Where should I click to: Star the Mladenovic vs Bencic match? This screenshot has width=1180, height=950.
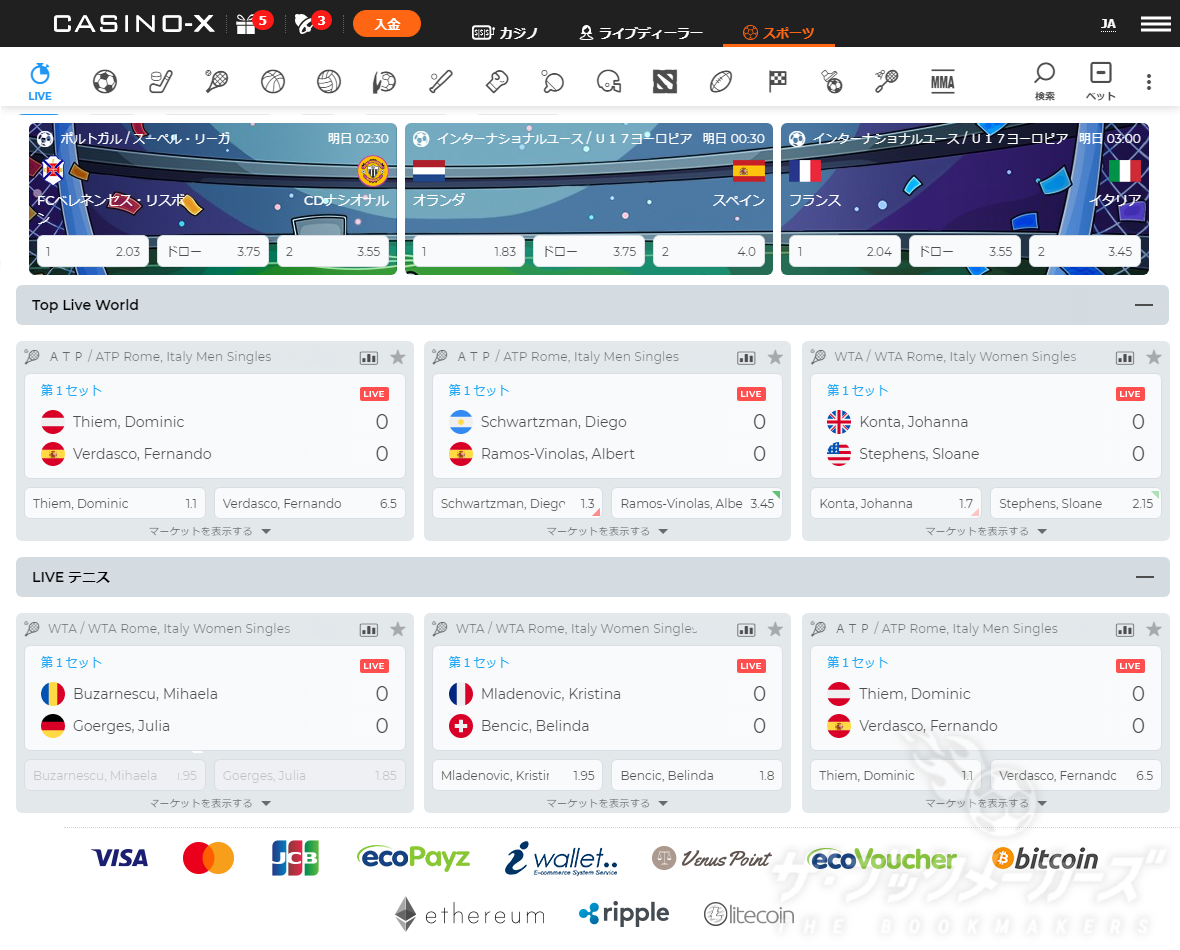[x=775, y=629]
